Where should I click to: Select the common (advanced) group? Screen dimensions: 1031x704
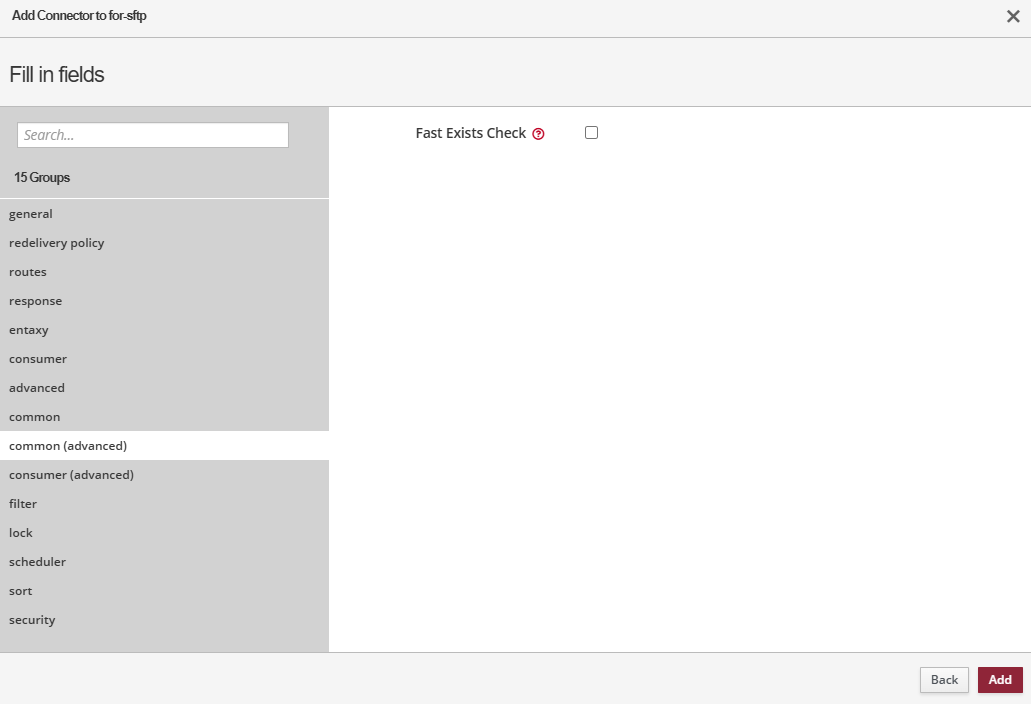point(68,446)
